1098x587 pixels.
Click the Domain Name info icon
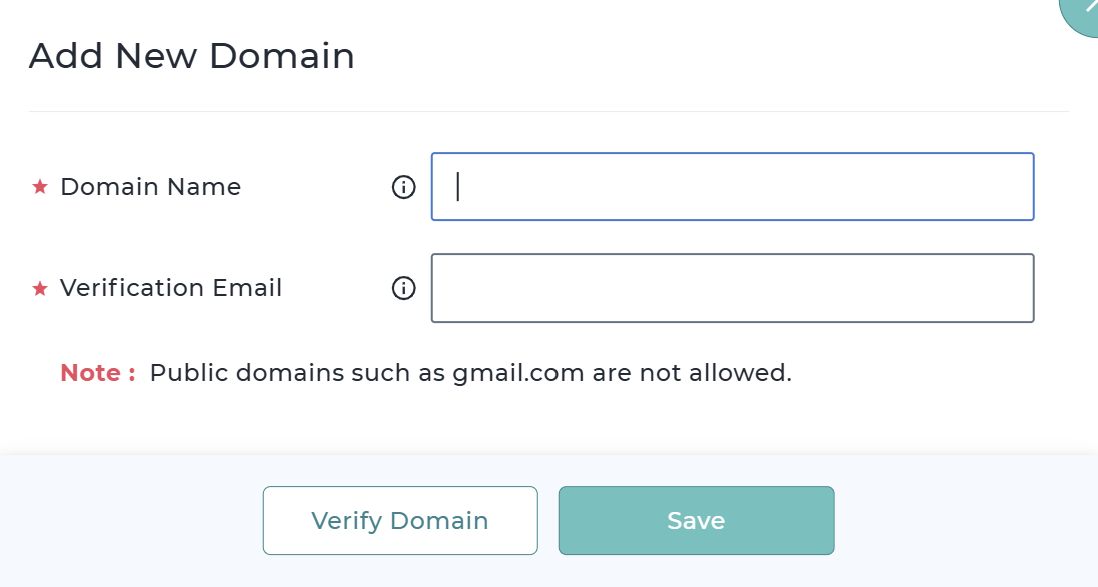click(x=403, y=187)
